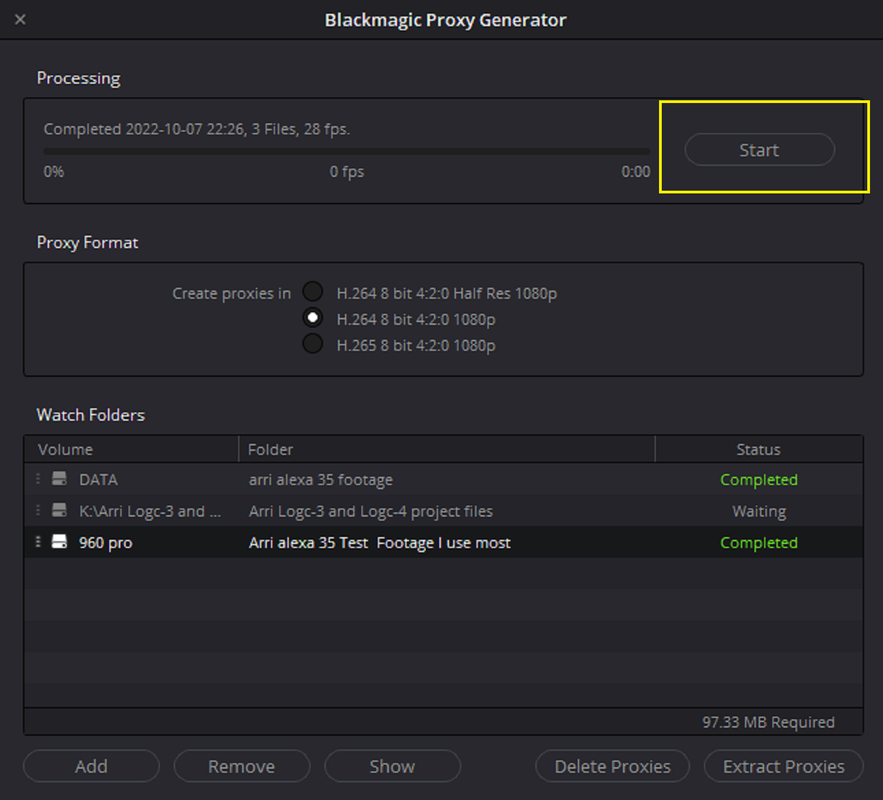Viewport: 883px width, 800px height.
Task: Click the DATA volume name
Action: pos(99,480)
